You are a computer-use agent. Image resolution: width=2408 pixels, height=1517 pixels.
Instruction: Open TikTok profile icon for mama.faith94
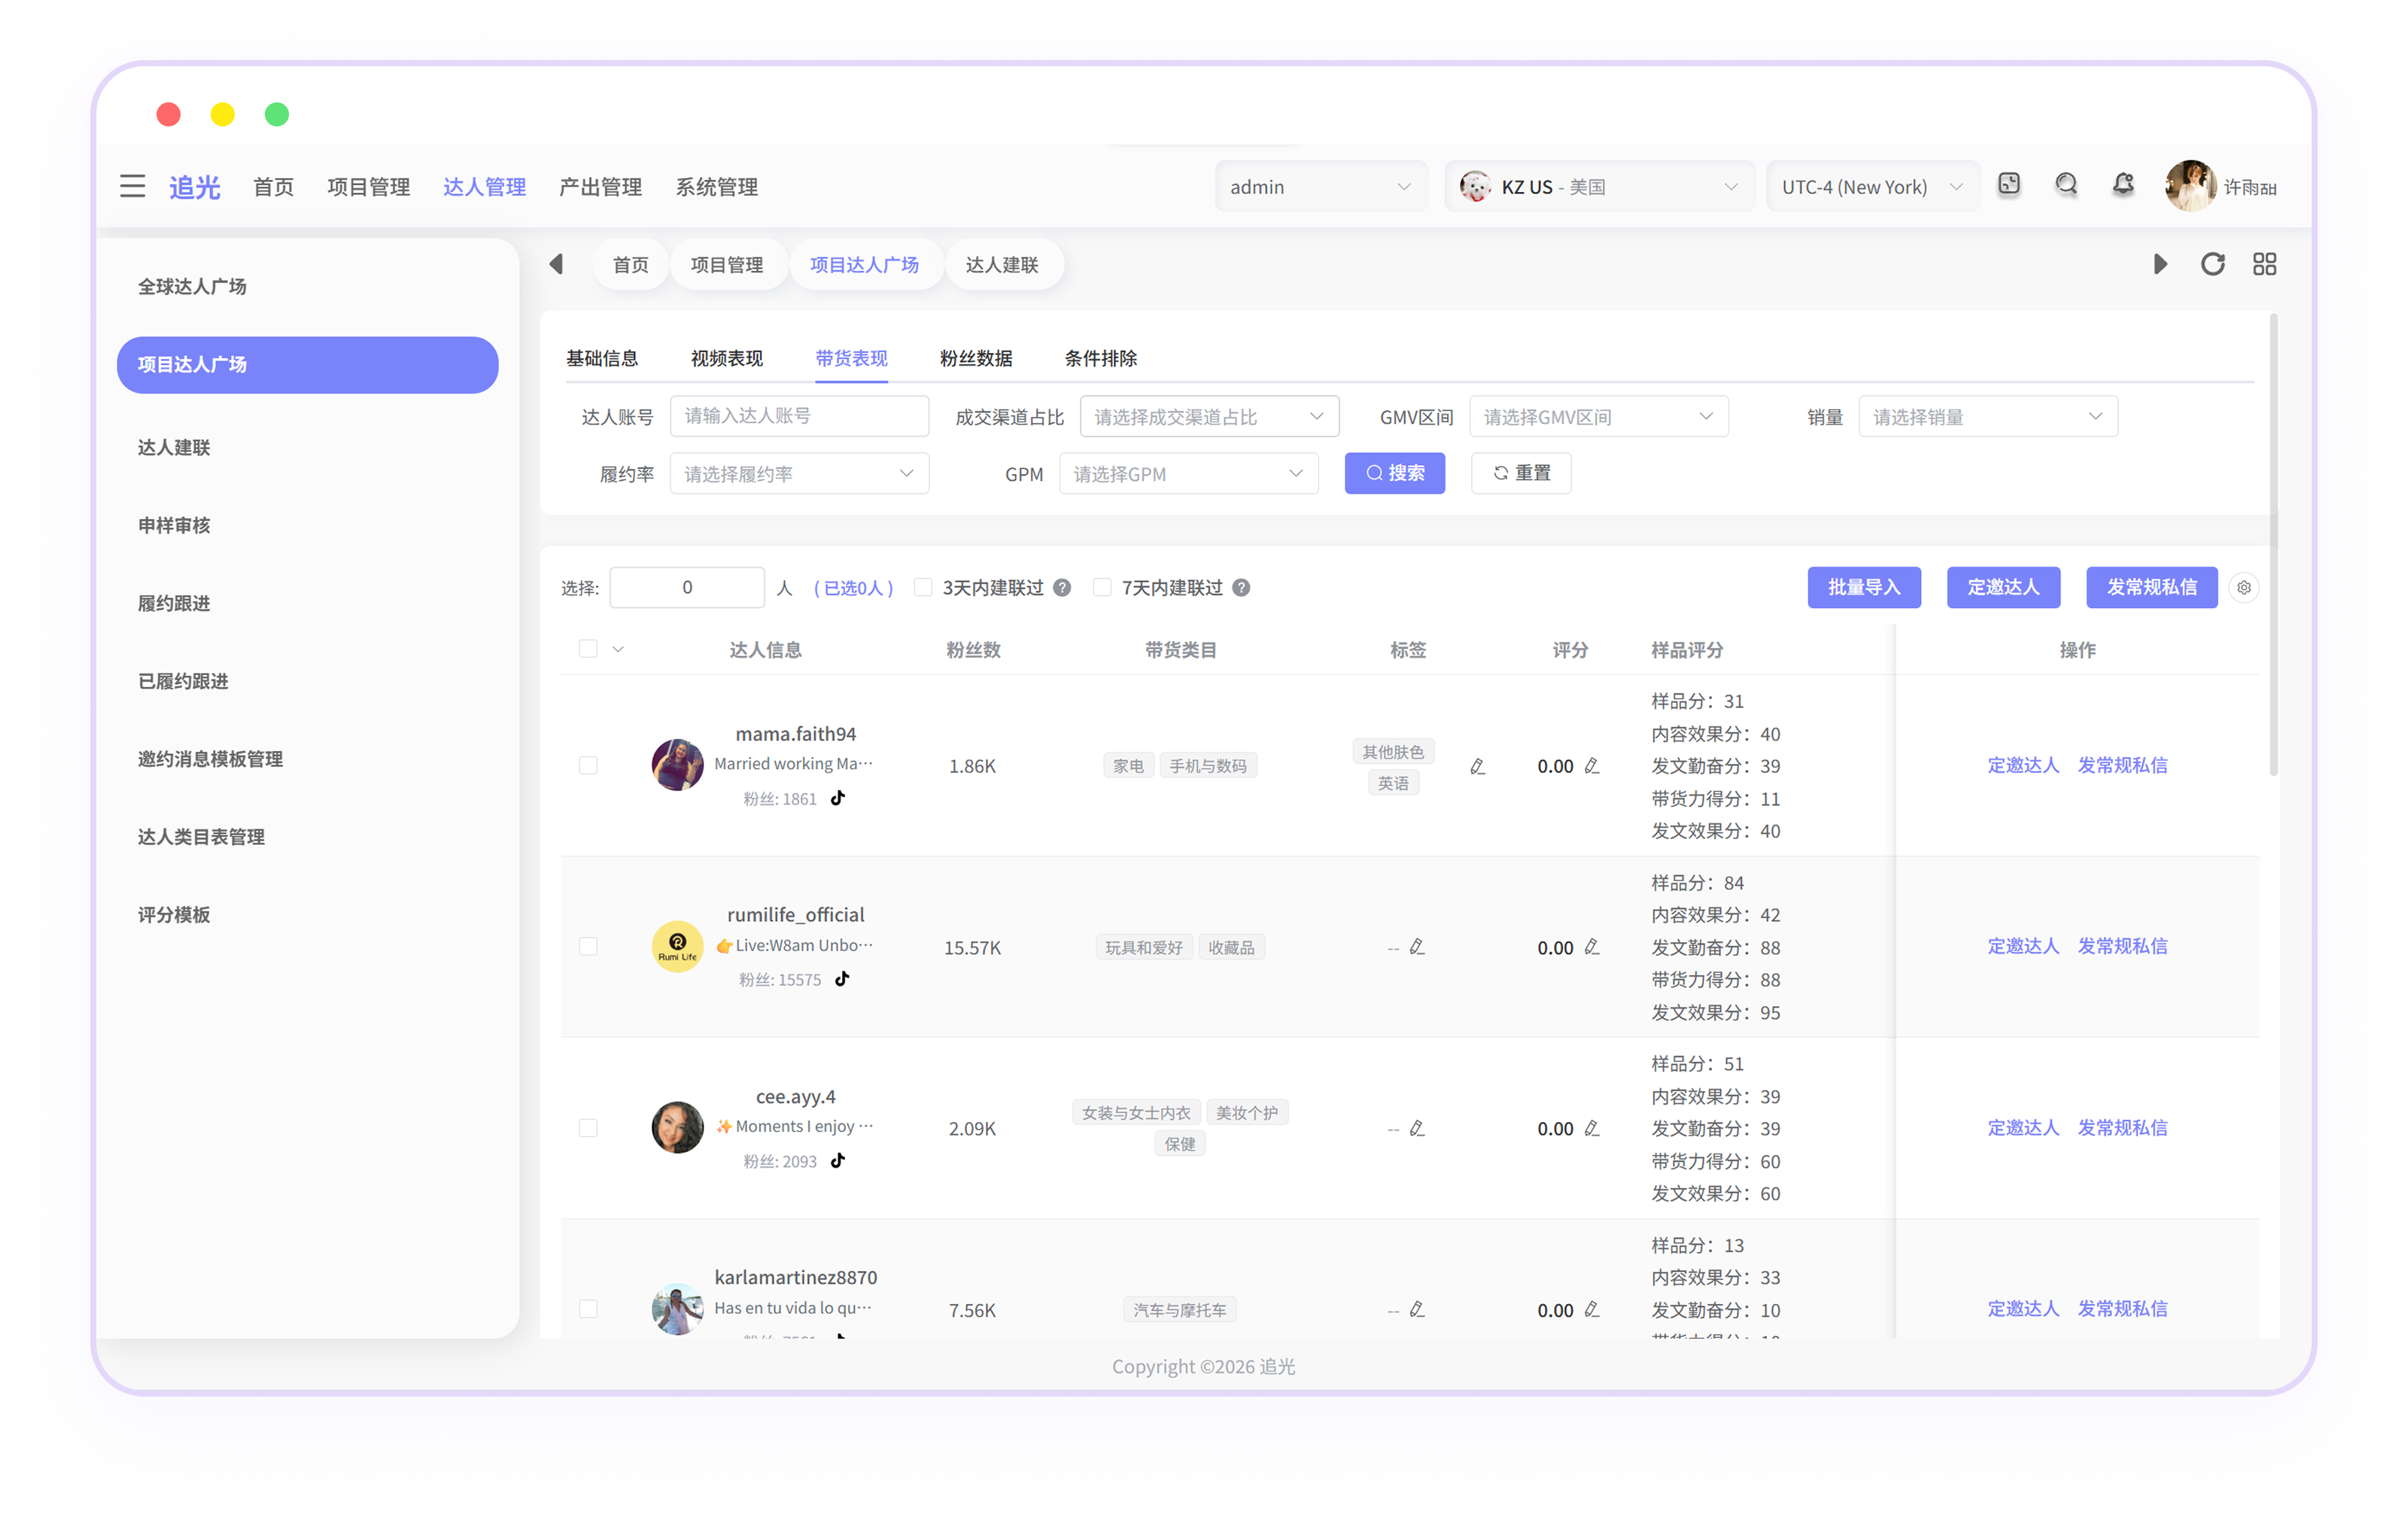point(838,798)
